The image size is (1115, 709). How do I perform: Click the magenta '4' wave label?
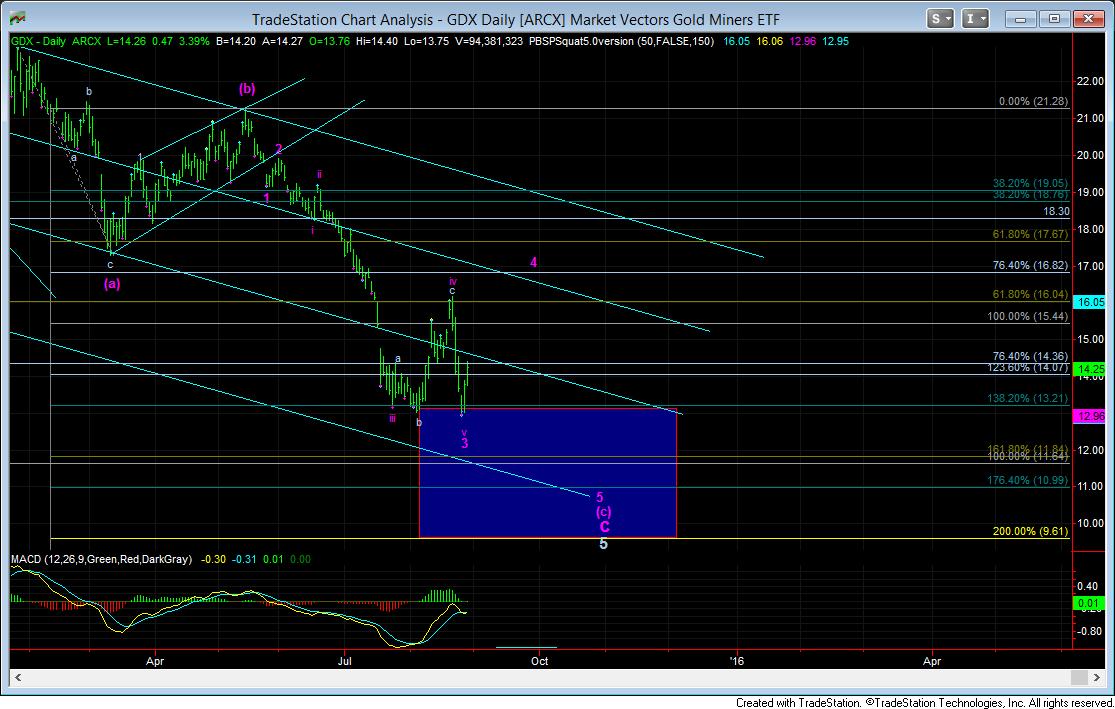533,262
